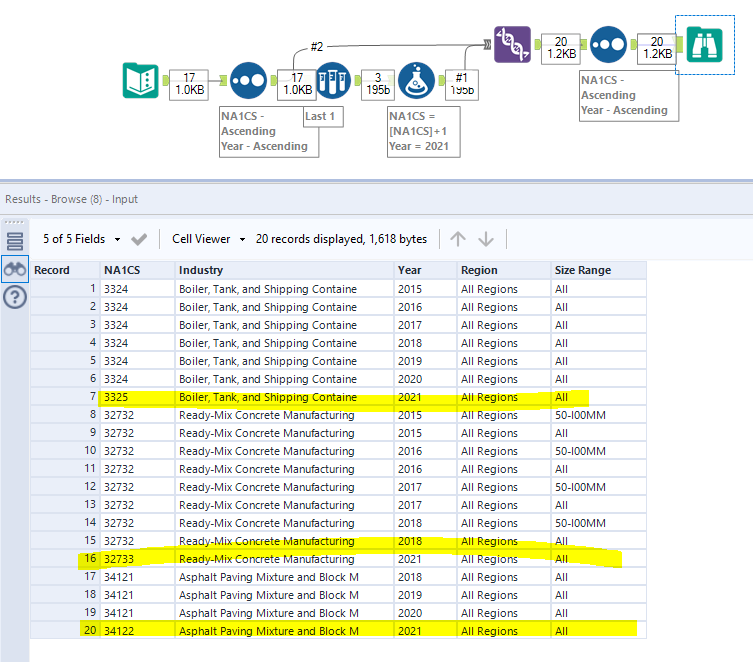Click the first Sort tool after Input Data
Screen dimensions: 753x662
coord(248,80)
